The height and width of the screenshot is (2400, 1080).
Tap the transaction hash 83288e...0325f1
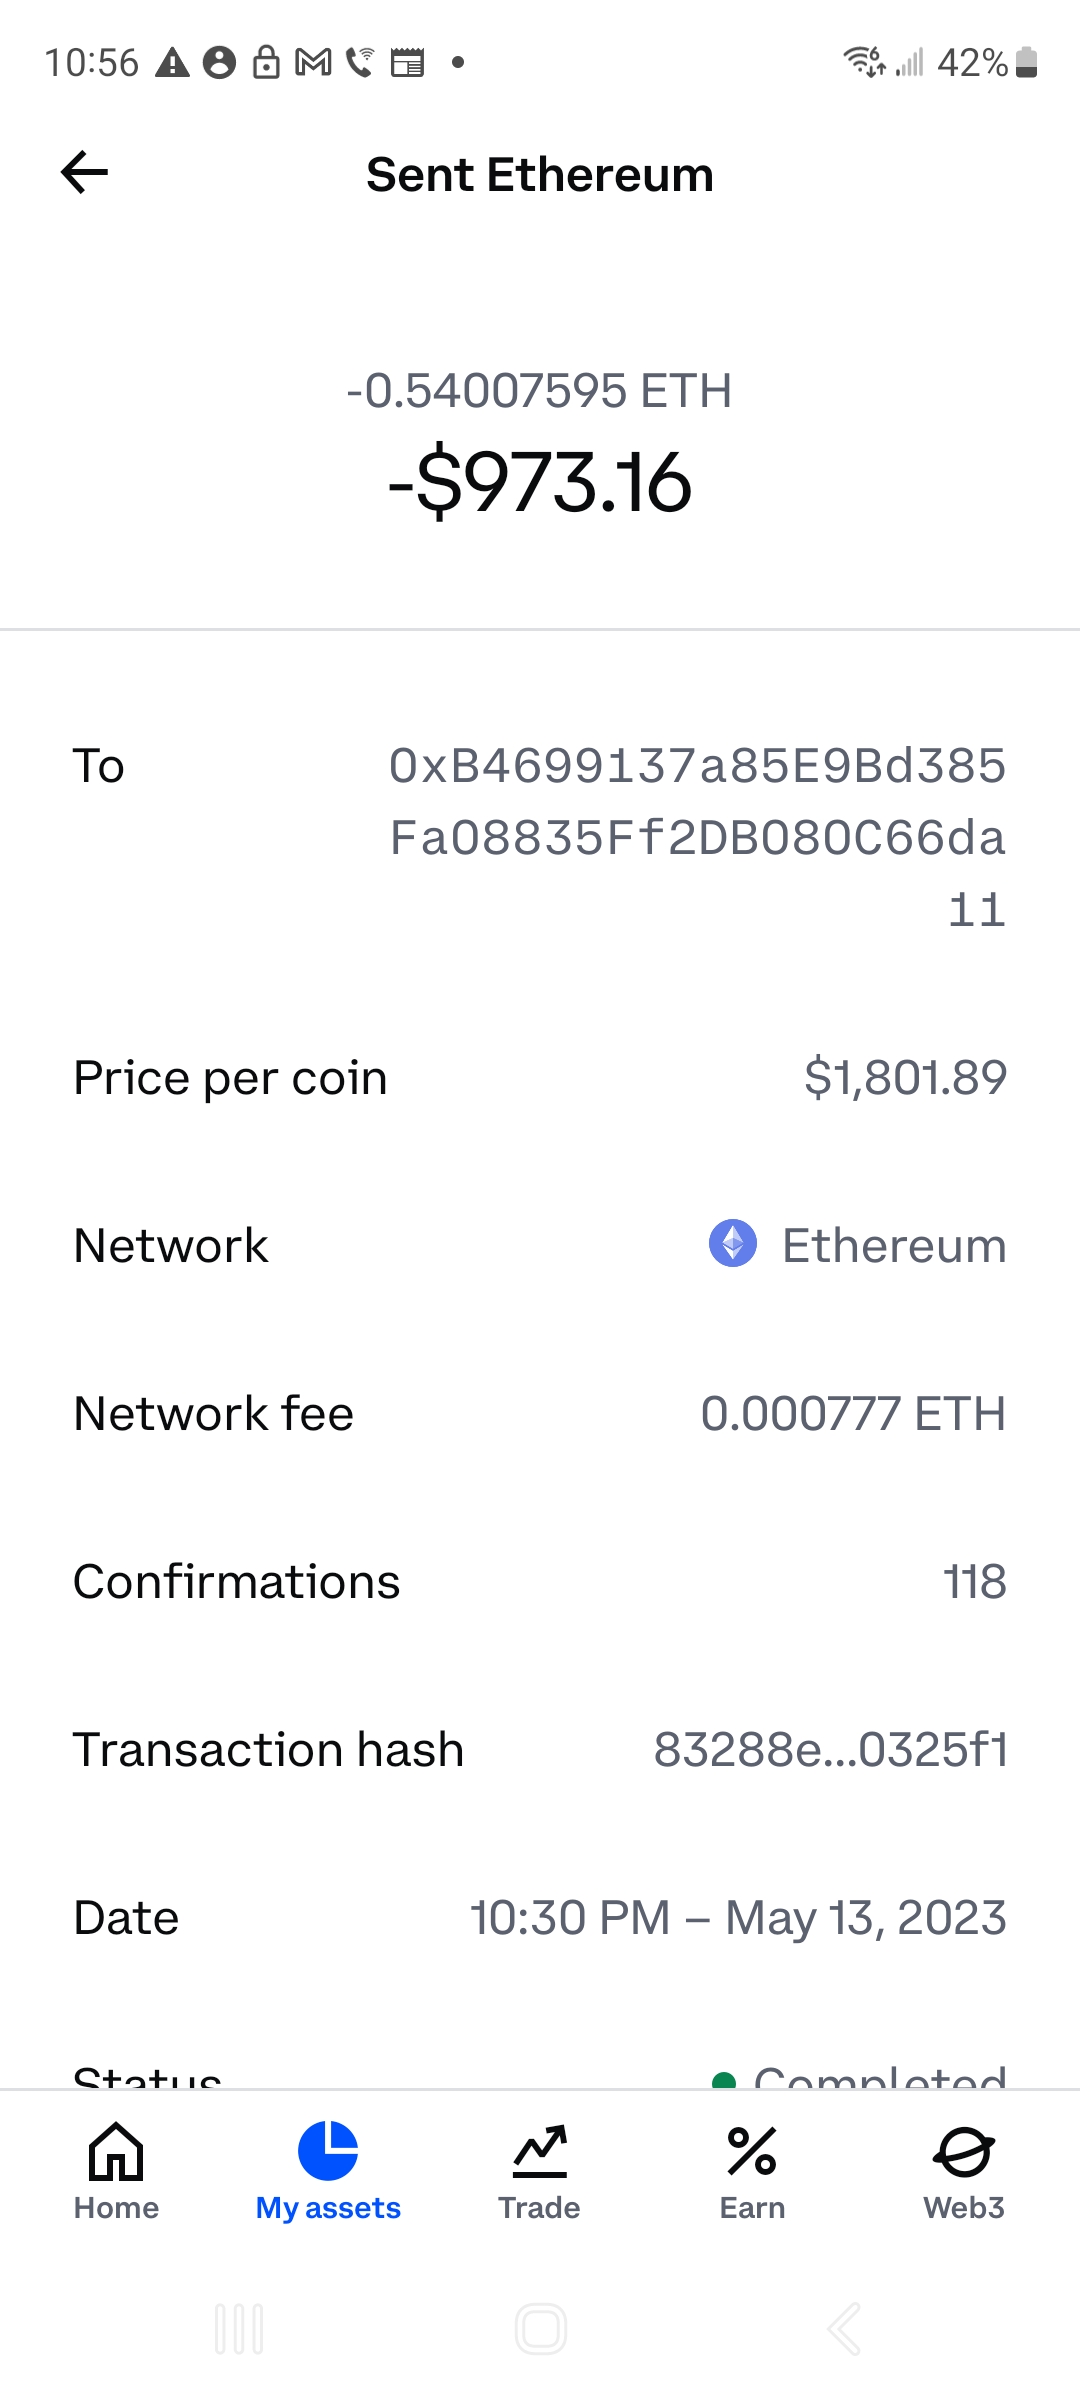click(830, 1750)
